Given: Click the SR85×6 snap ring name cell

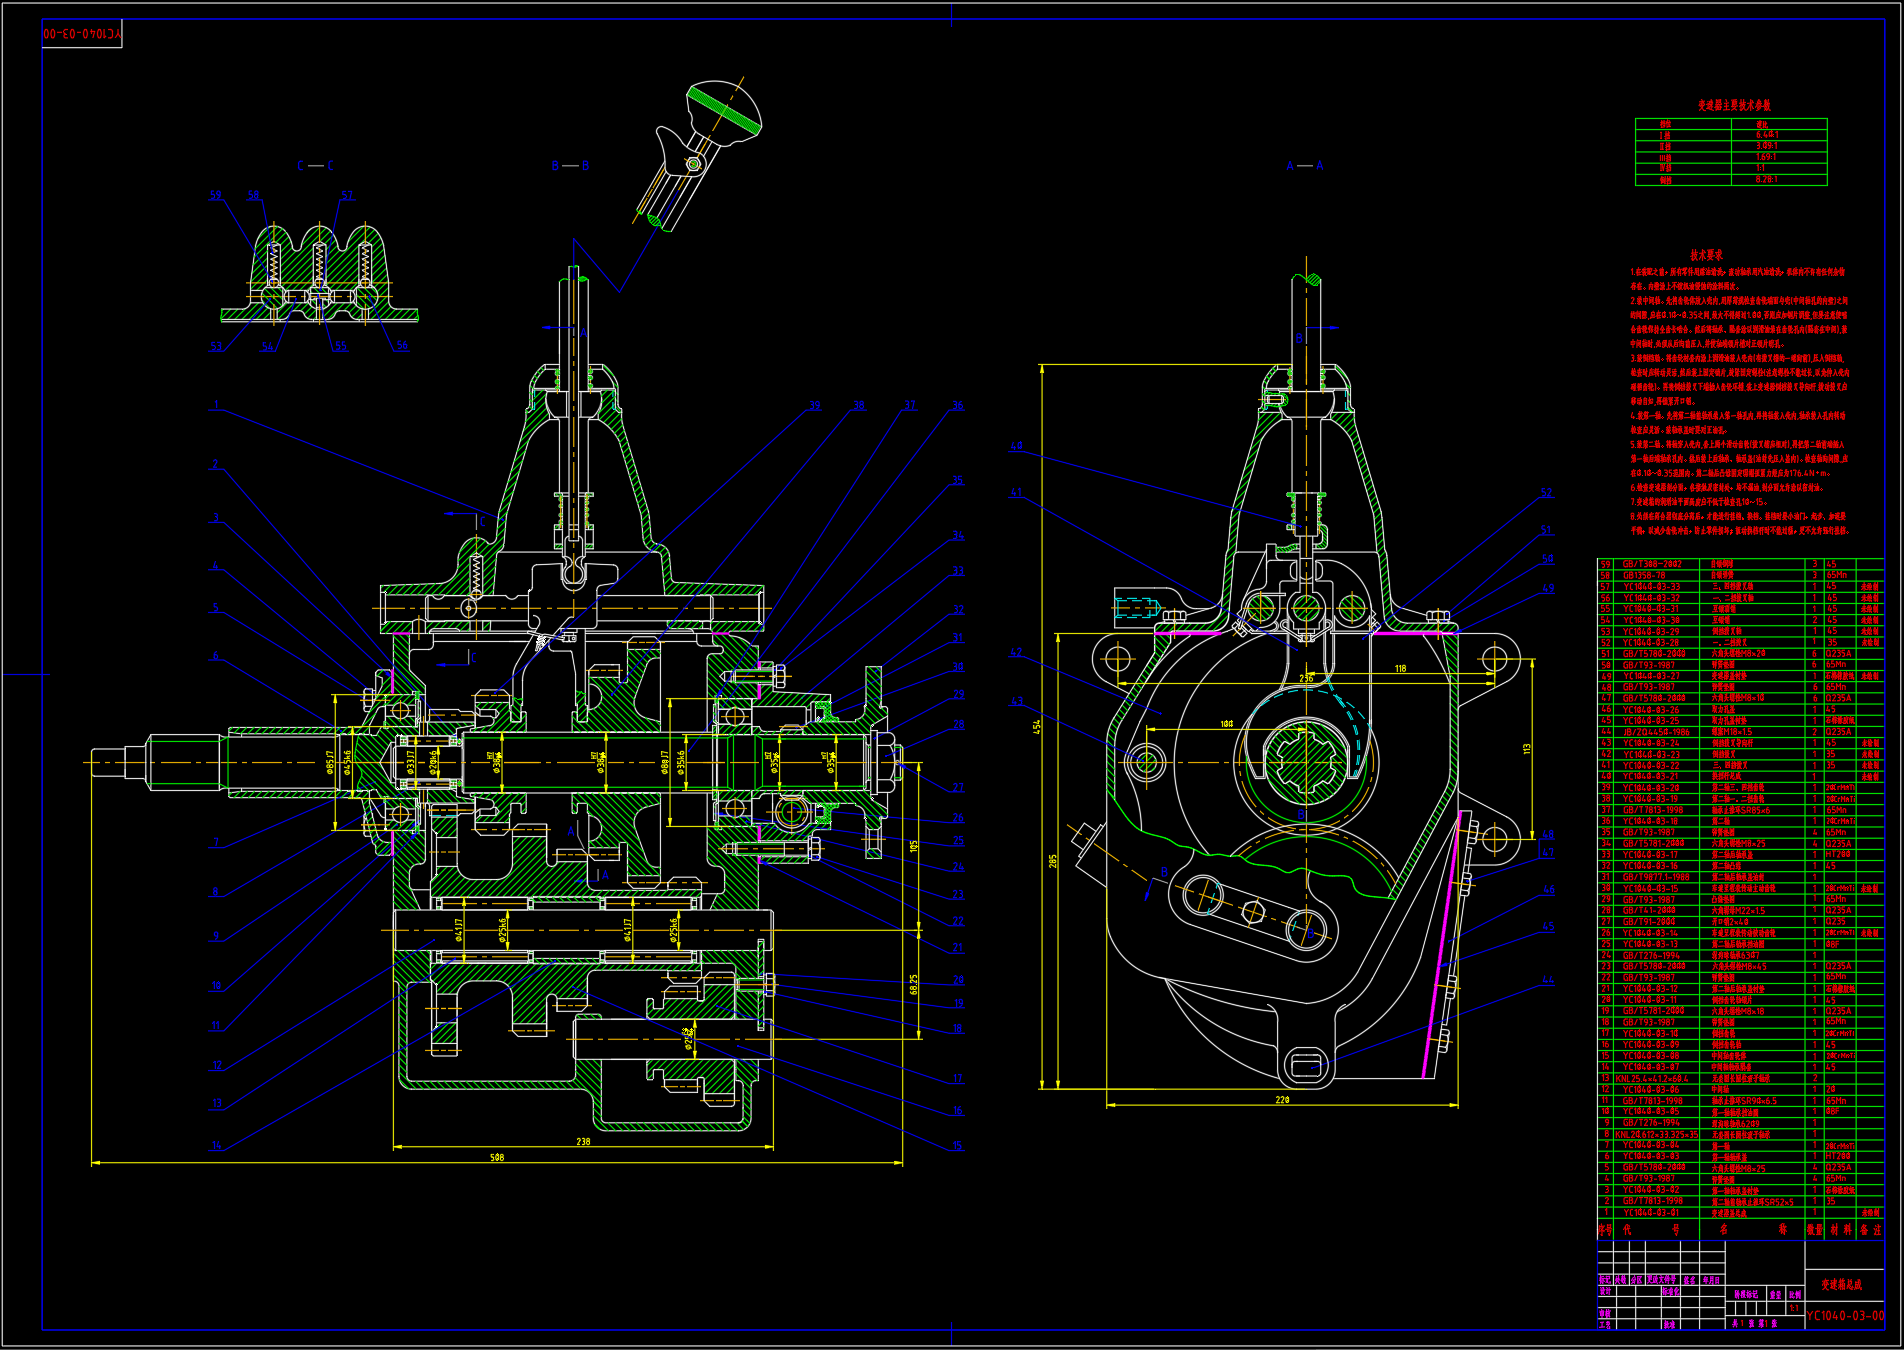Looking at the screenshot, I should 1741,810.
